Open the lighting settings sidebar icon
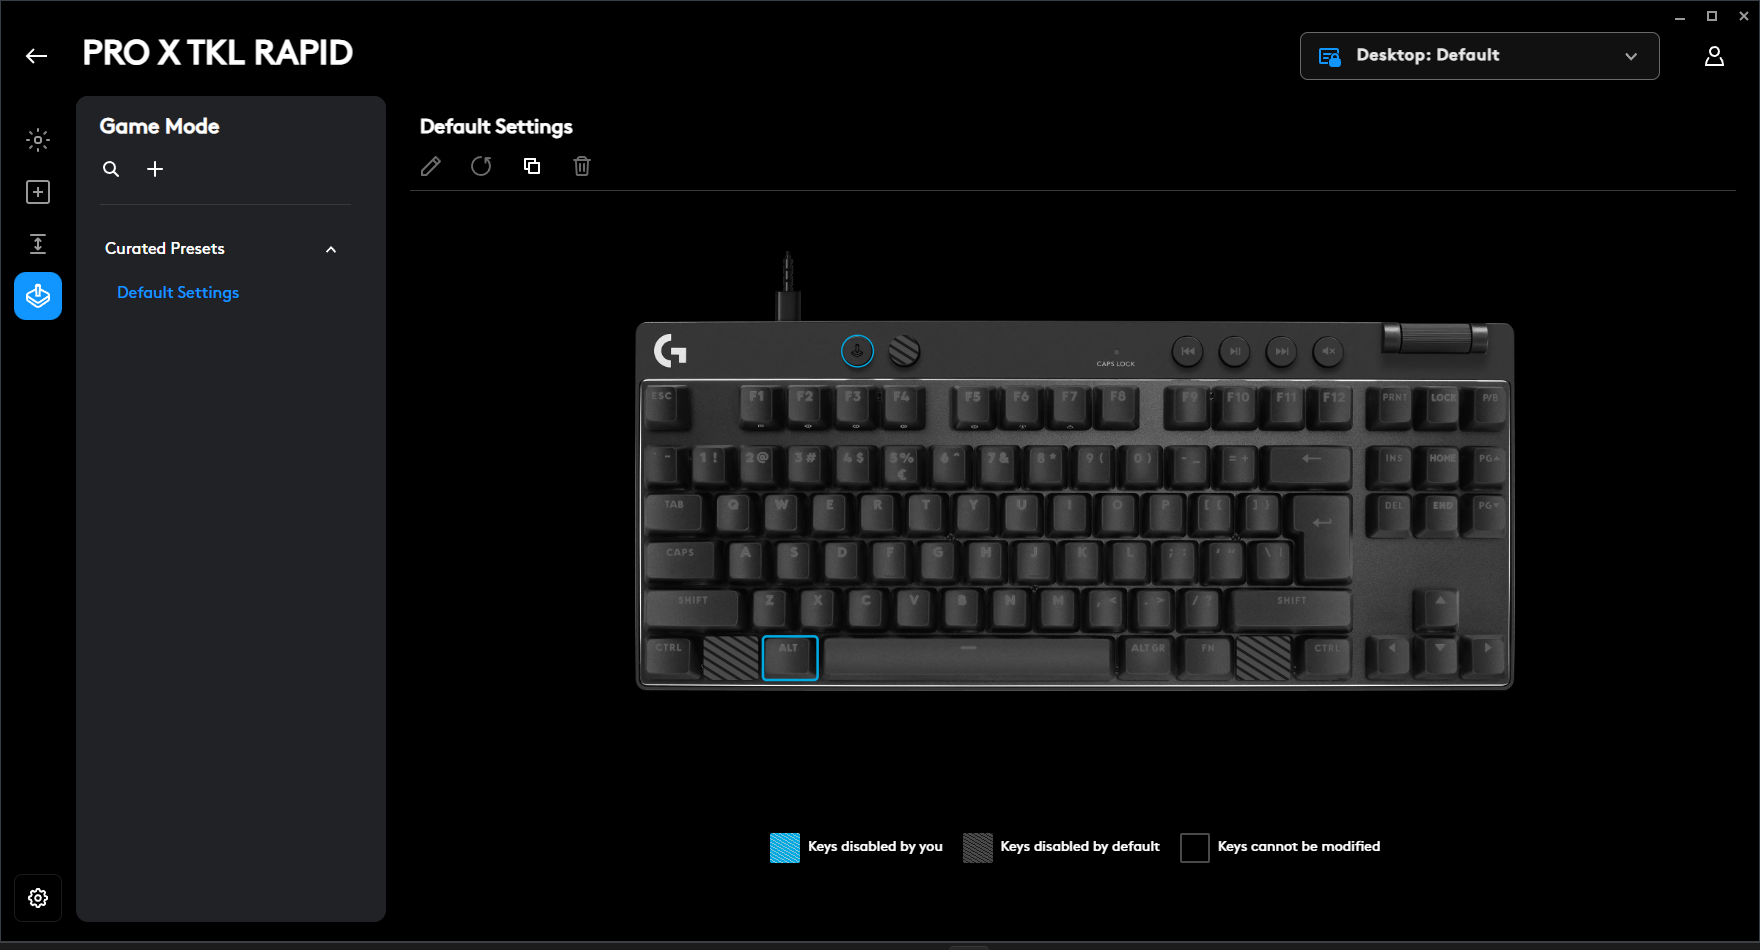This screenshot has width=1760, height=950. tap(38, 140)
